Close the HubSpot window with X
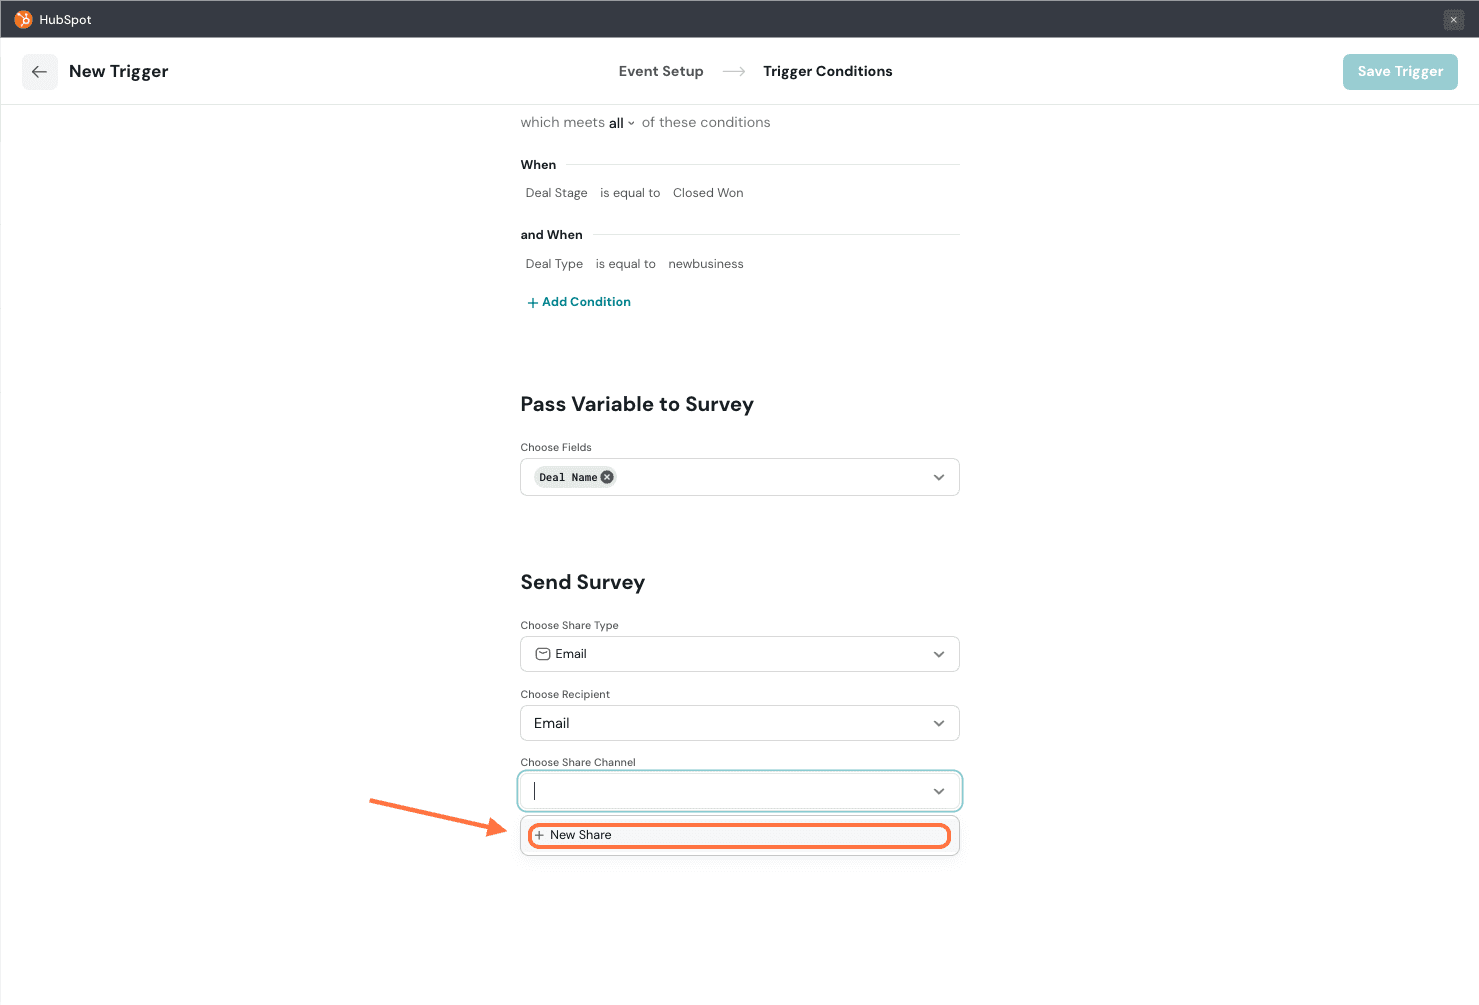Viewport: 1479px width, 1005px height. point(1453,20)
